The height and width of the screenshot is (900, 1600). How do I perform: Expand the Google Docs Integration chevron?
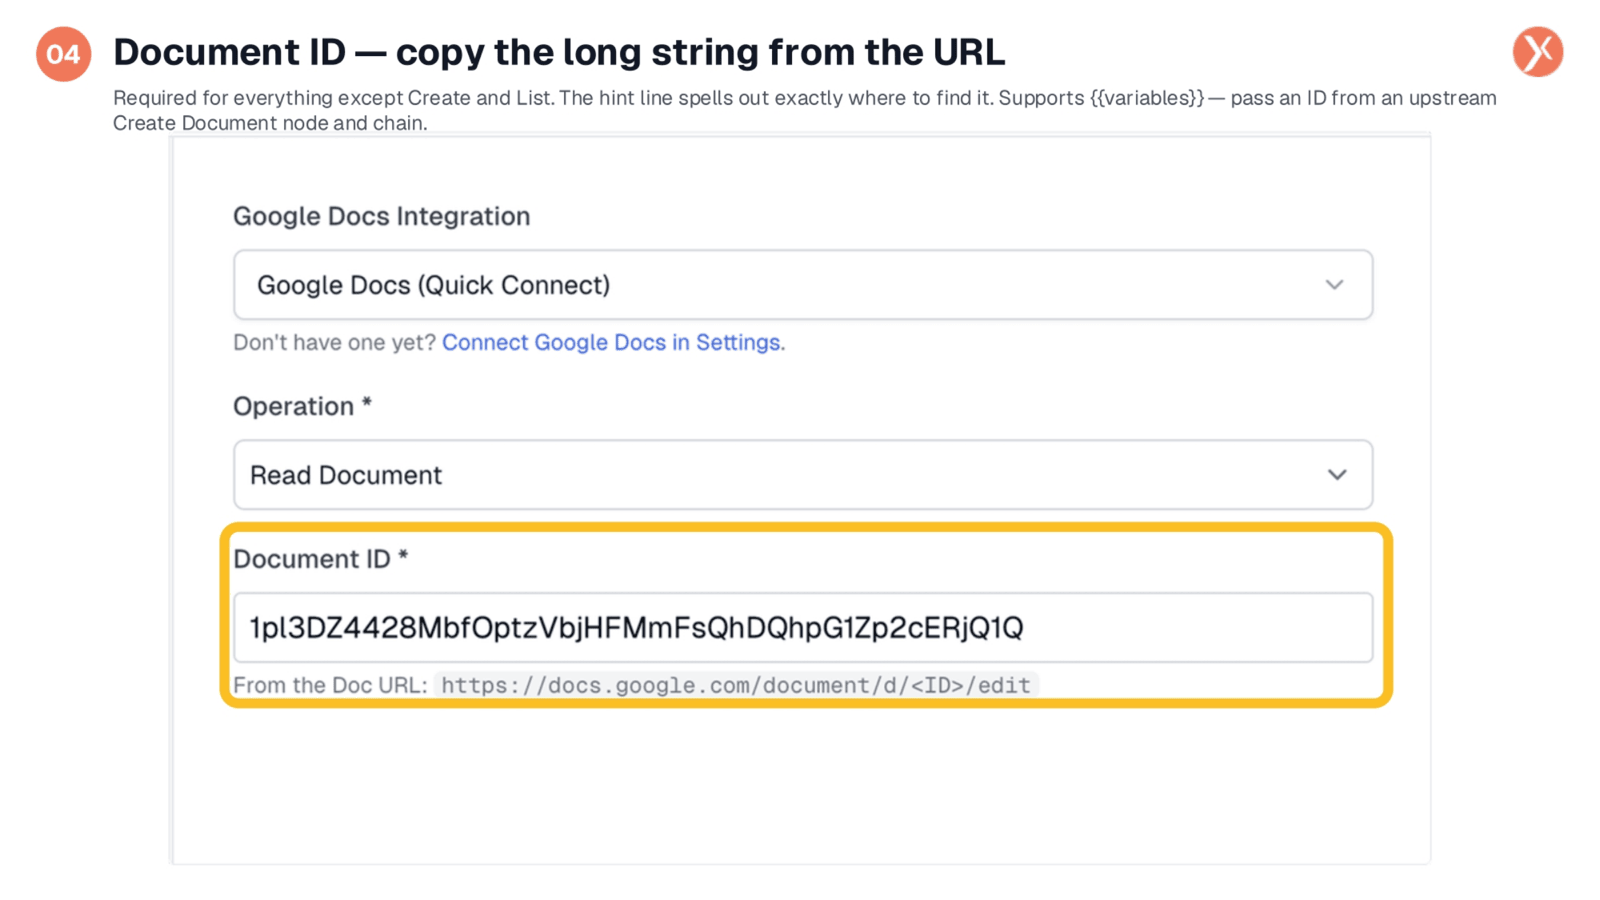point(1334,285)
